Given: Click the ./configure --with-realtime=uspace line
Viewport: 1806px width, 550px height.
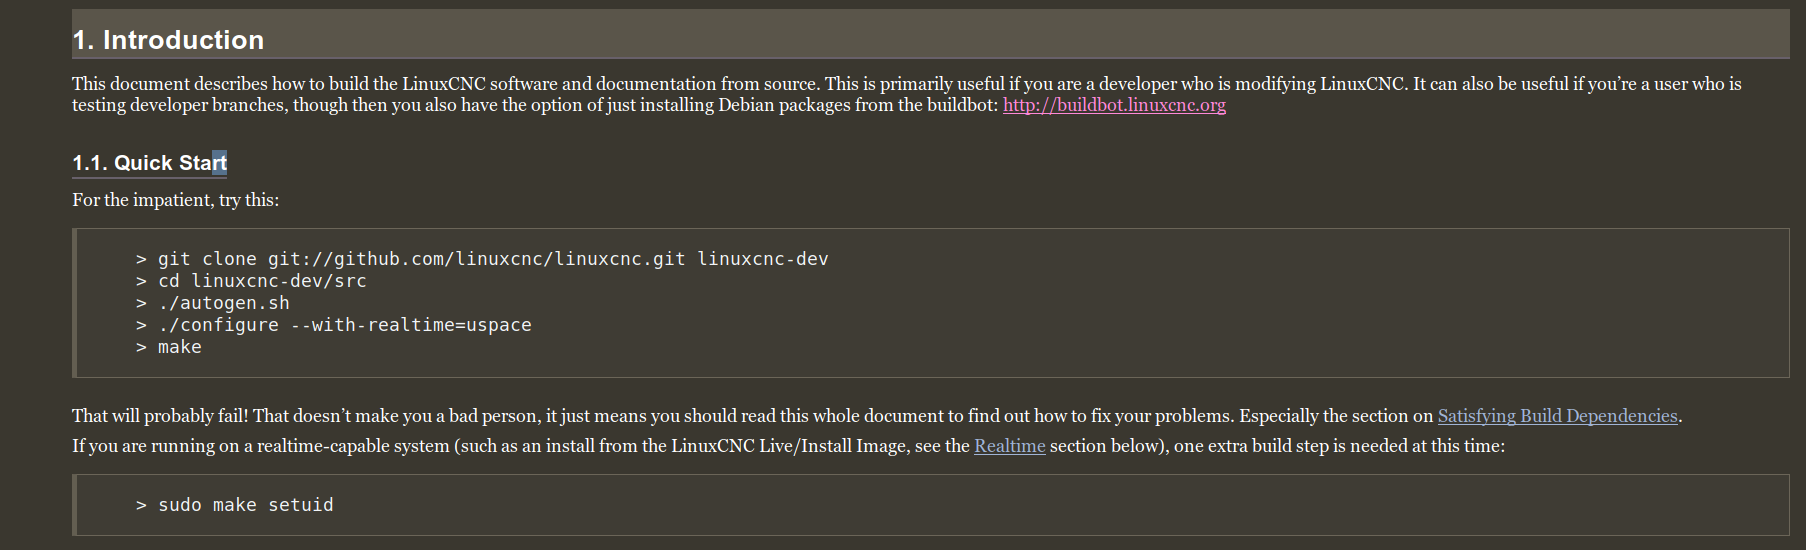Looking at the screenshot, I should [x=334, y=325].
